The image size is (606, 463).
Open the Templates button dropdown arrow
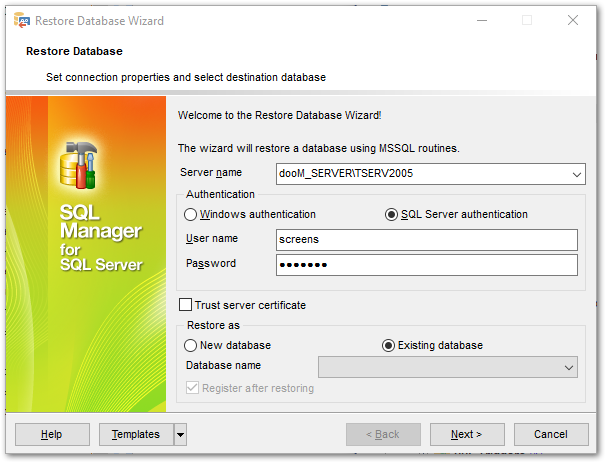[180, 435]
